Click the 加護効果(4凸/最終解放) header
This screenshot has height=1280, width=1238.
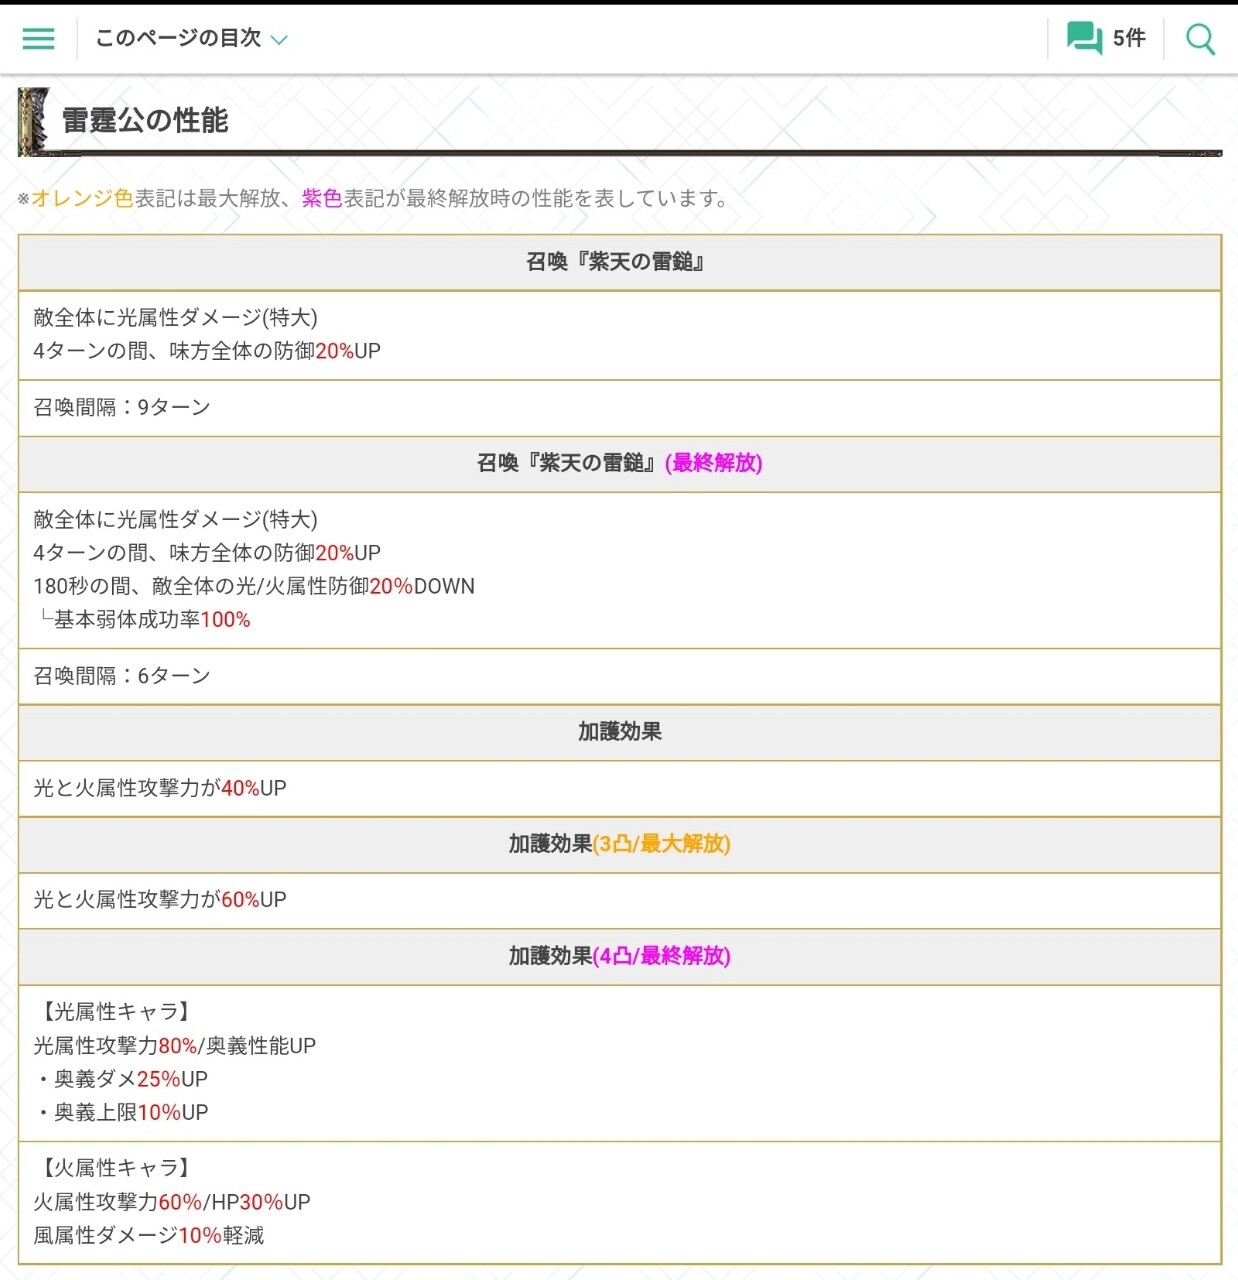coord(619,956)
